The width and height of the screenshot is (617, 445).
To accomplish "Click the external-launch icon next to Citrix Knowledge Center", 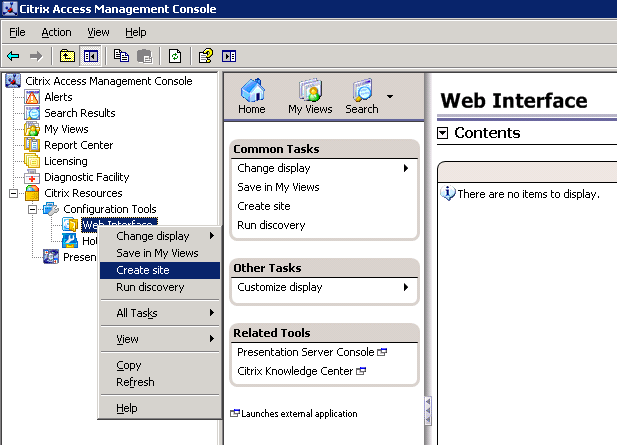I will click(x=361, y=371).
